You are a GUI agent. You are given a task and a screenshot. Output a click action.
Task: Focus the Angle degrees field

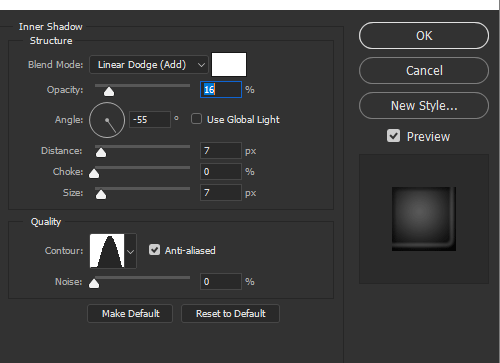click(x=150, y=119)
